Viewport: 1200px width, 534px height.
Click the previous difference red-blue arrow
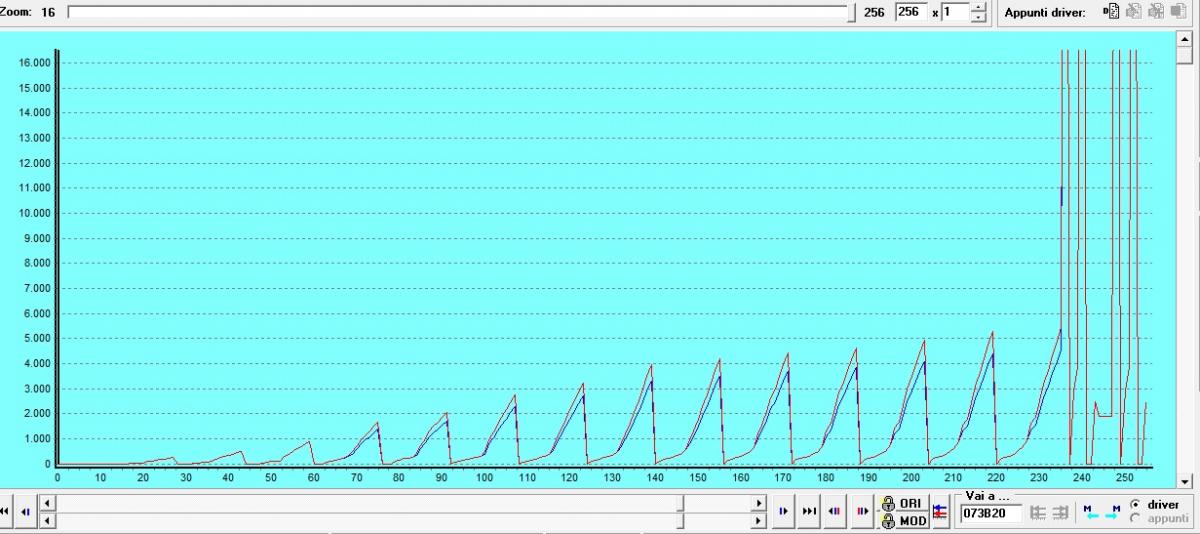pos(834,511)
